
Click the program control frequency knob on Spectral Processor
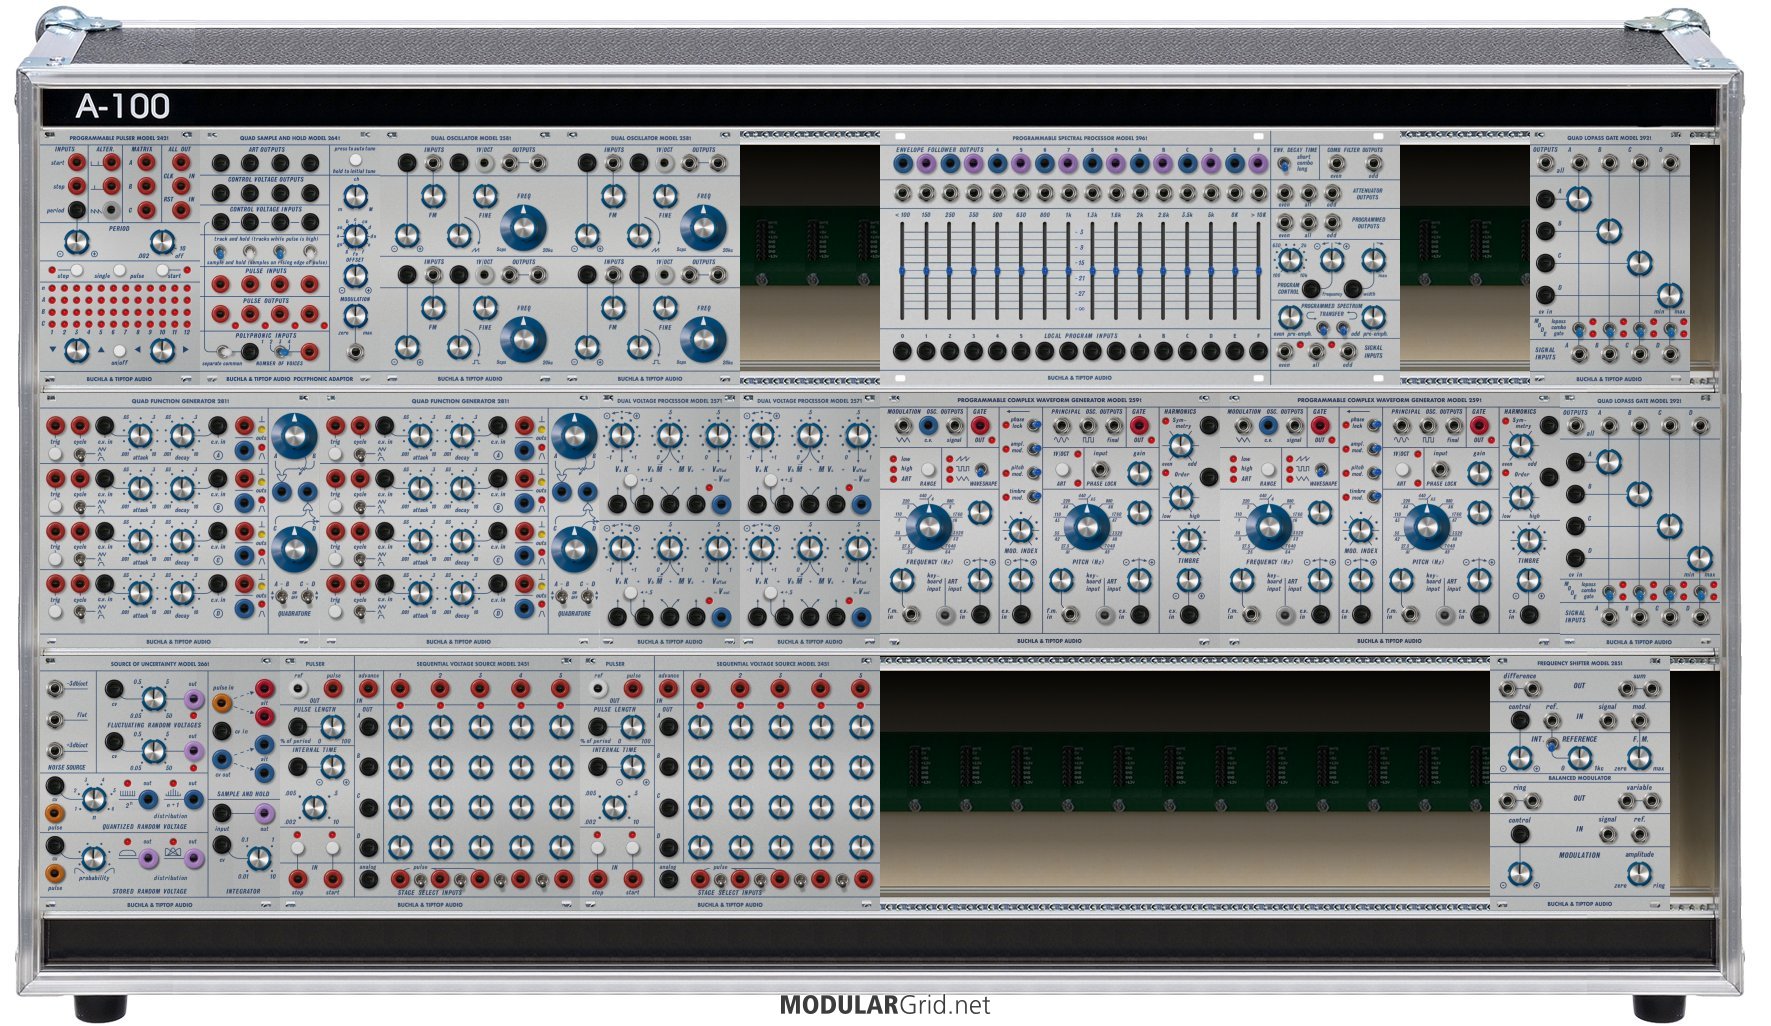click(x=1332, y=260)
